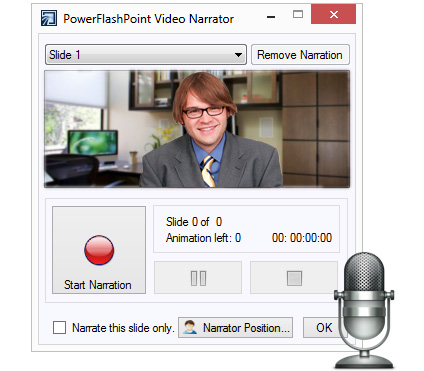The width and height of the screenshot is (424, 371).
Task: Click the 'Animation left: 0' text
Action: point(203,238)
